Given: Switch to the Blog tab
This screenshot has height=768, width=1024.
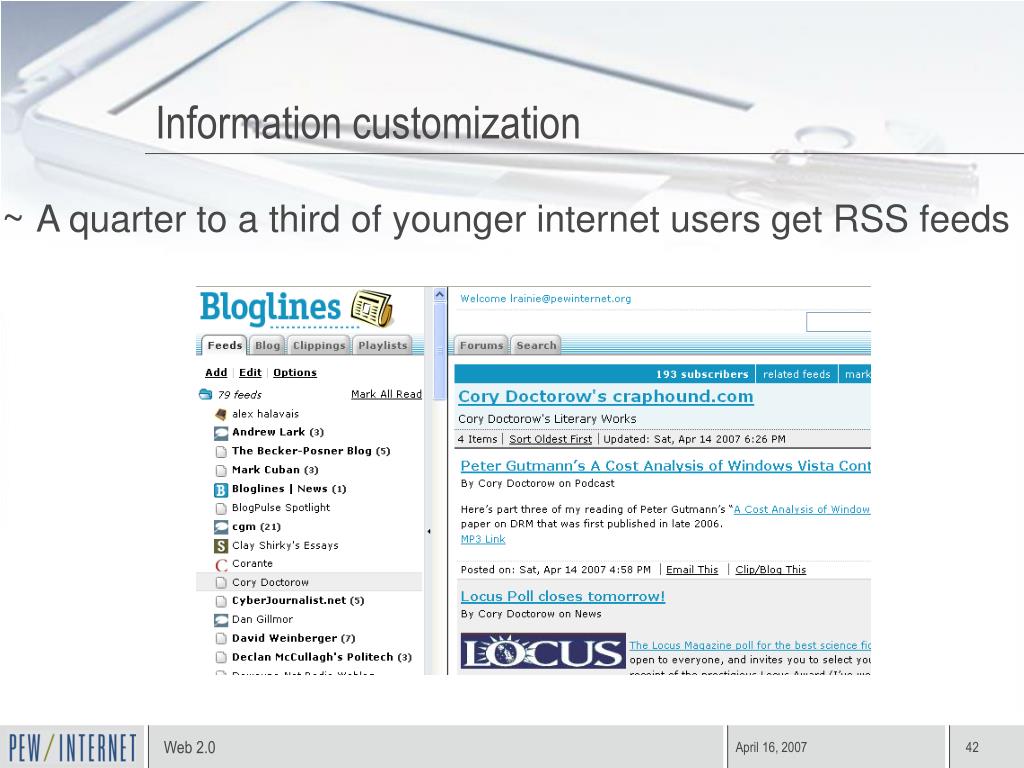Looking at the screenshot, I should [267, 345].
